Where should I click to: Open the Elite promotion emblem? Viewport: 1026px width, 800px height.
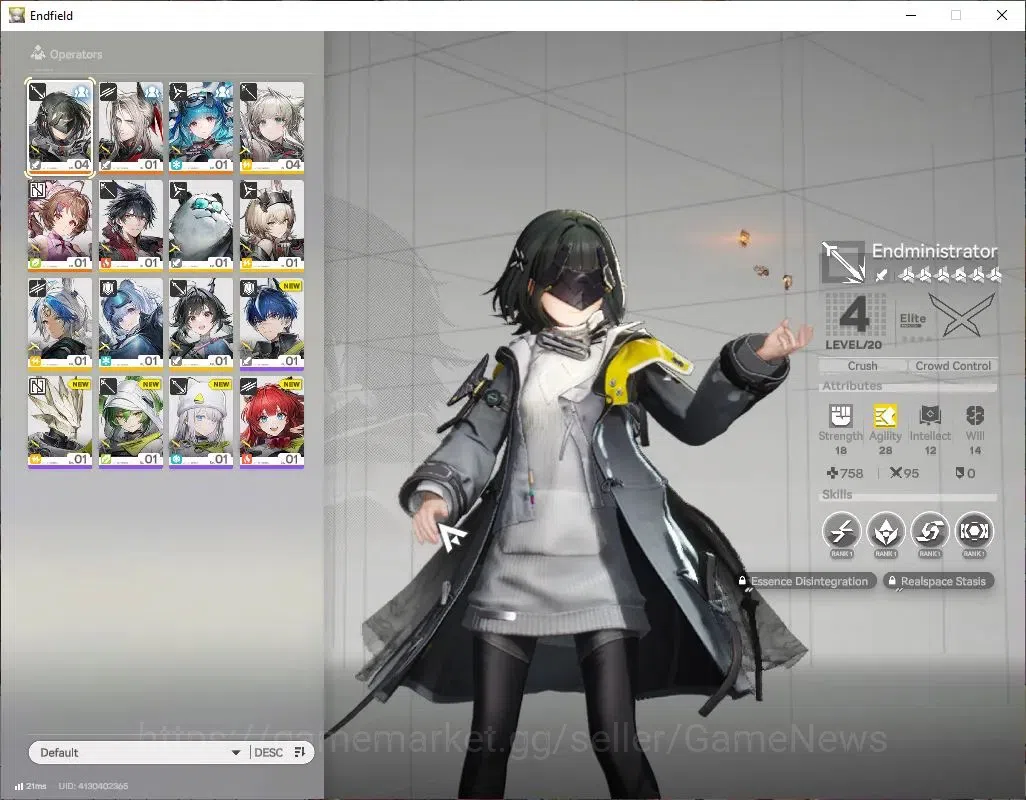[x=961, y=316]
